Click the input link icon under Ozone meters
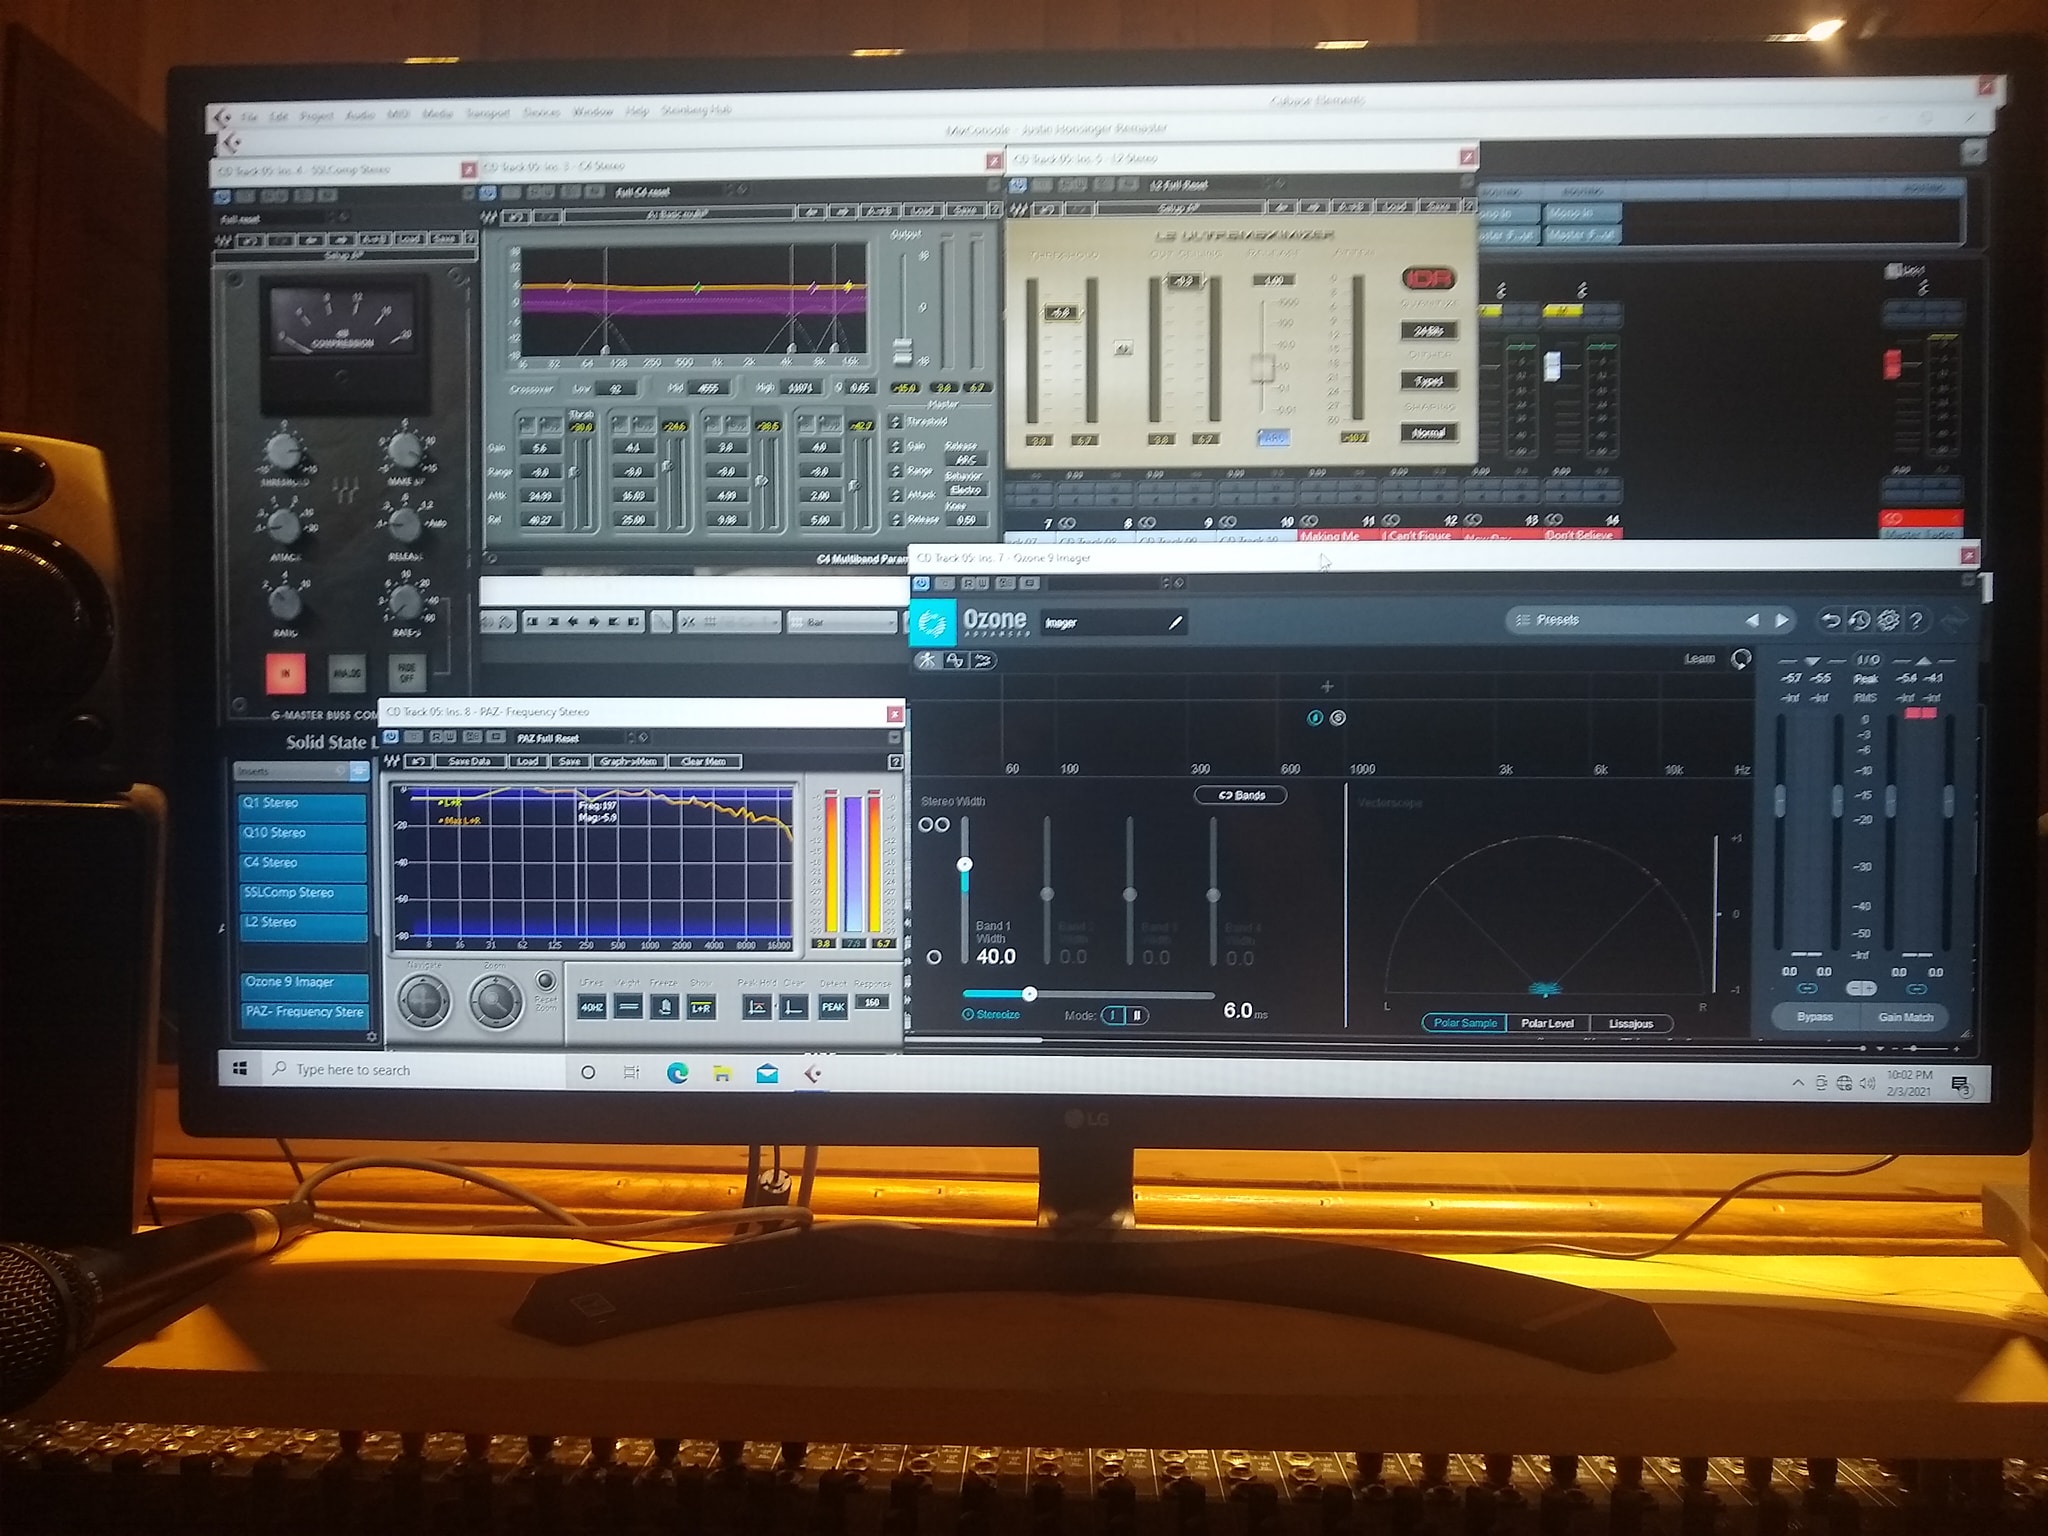The image size is (2048, 1536). tap(1807, 988)
